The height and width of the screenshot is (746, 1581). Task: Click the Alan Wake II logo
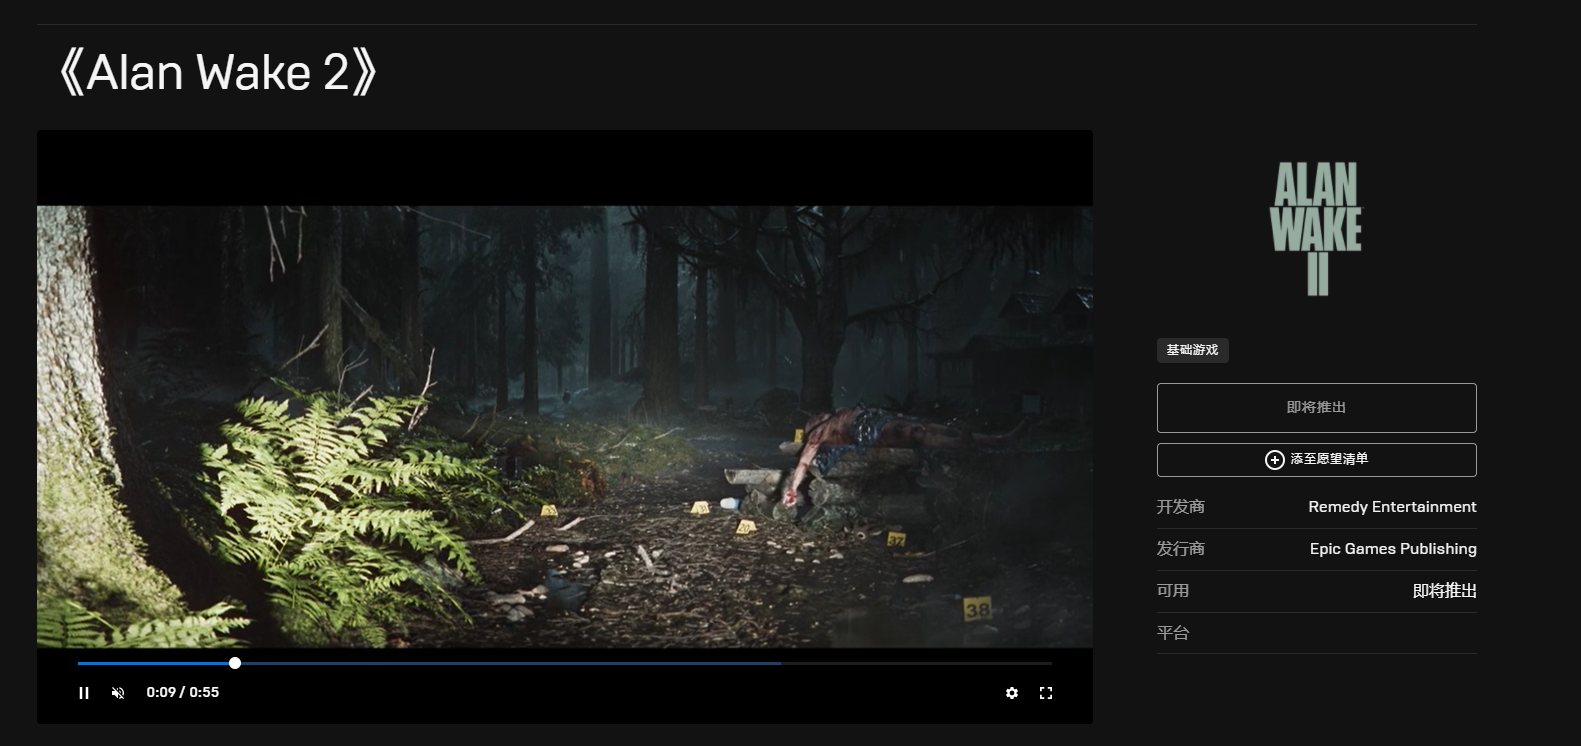(x=1316, y=229)
